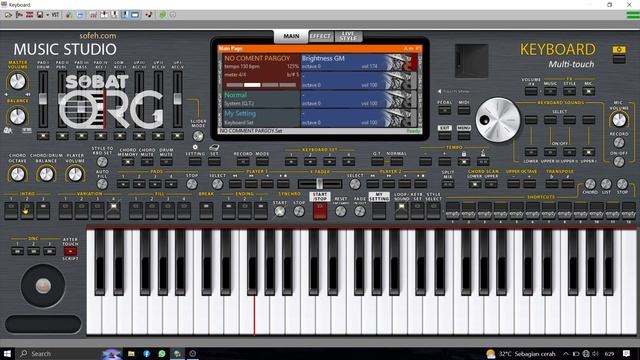640x360 pixels.
Task: Toggle Loop/Sound button
Action: [401, 211]
